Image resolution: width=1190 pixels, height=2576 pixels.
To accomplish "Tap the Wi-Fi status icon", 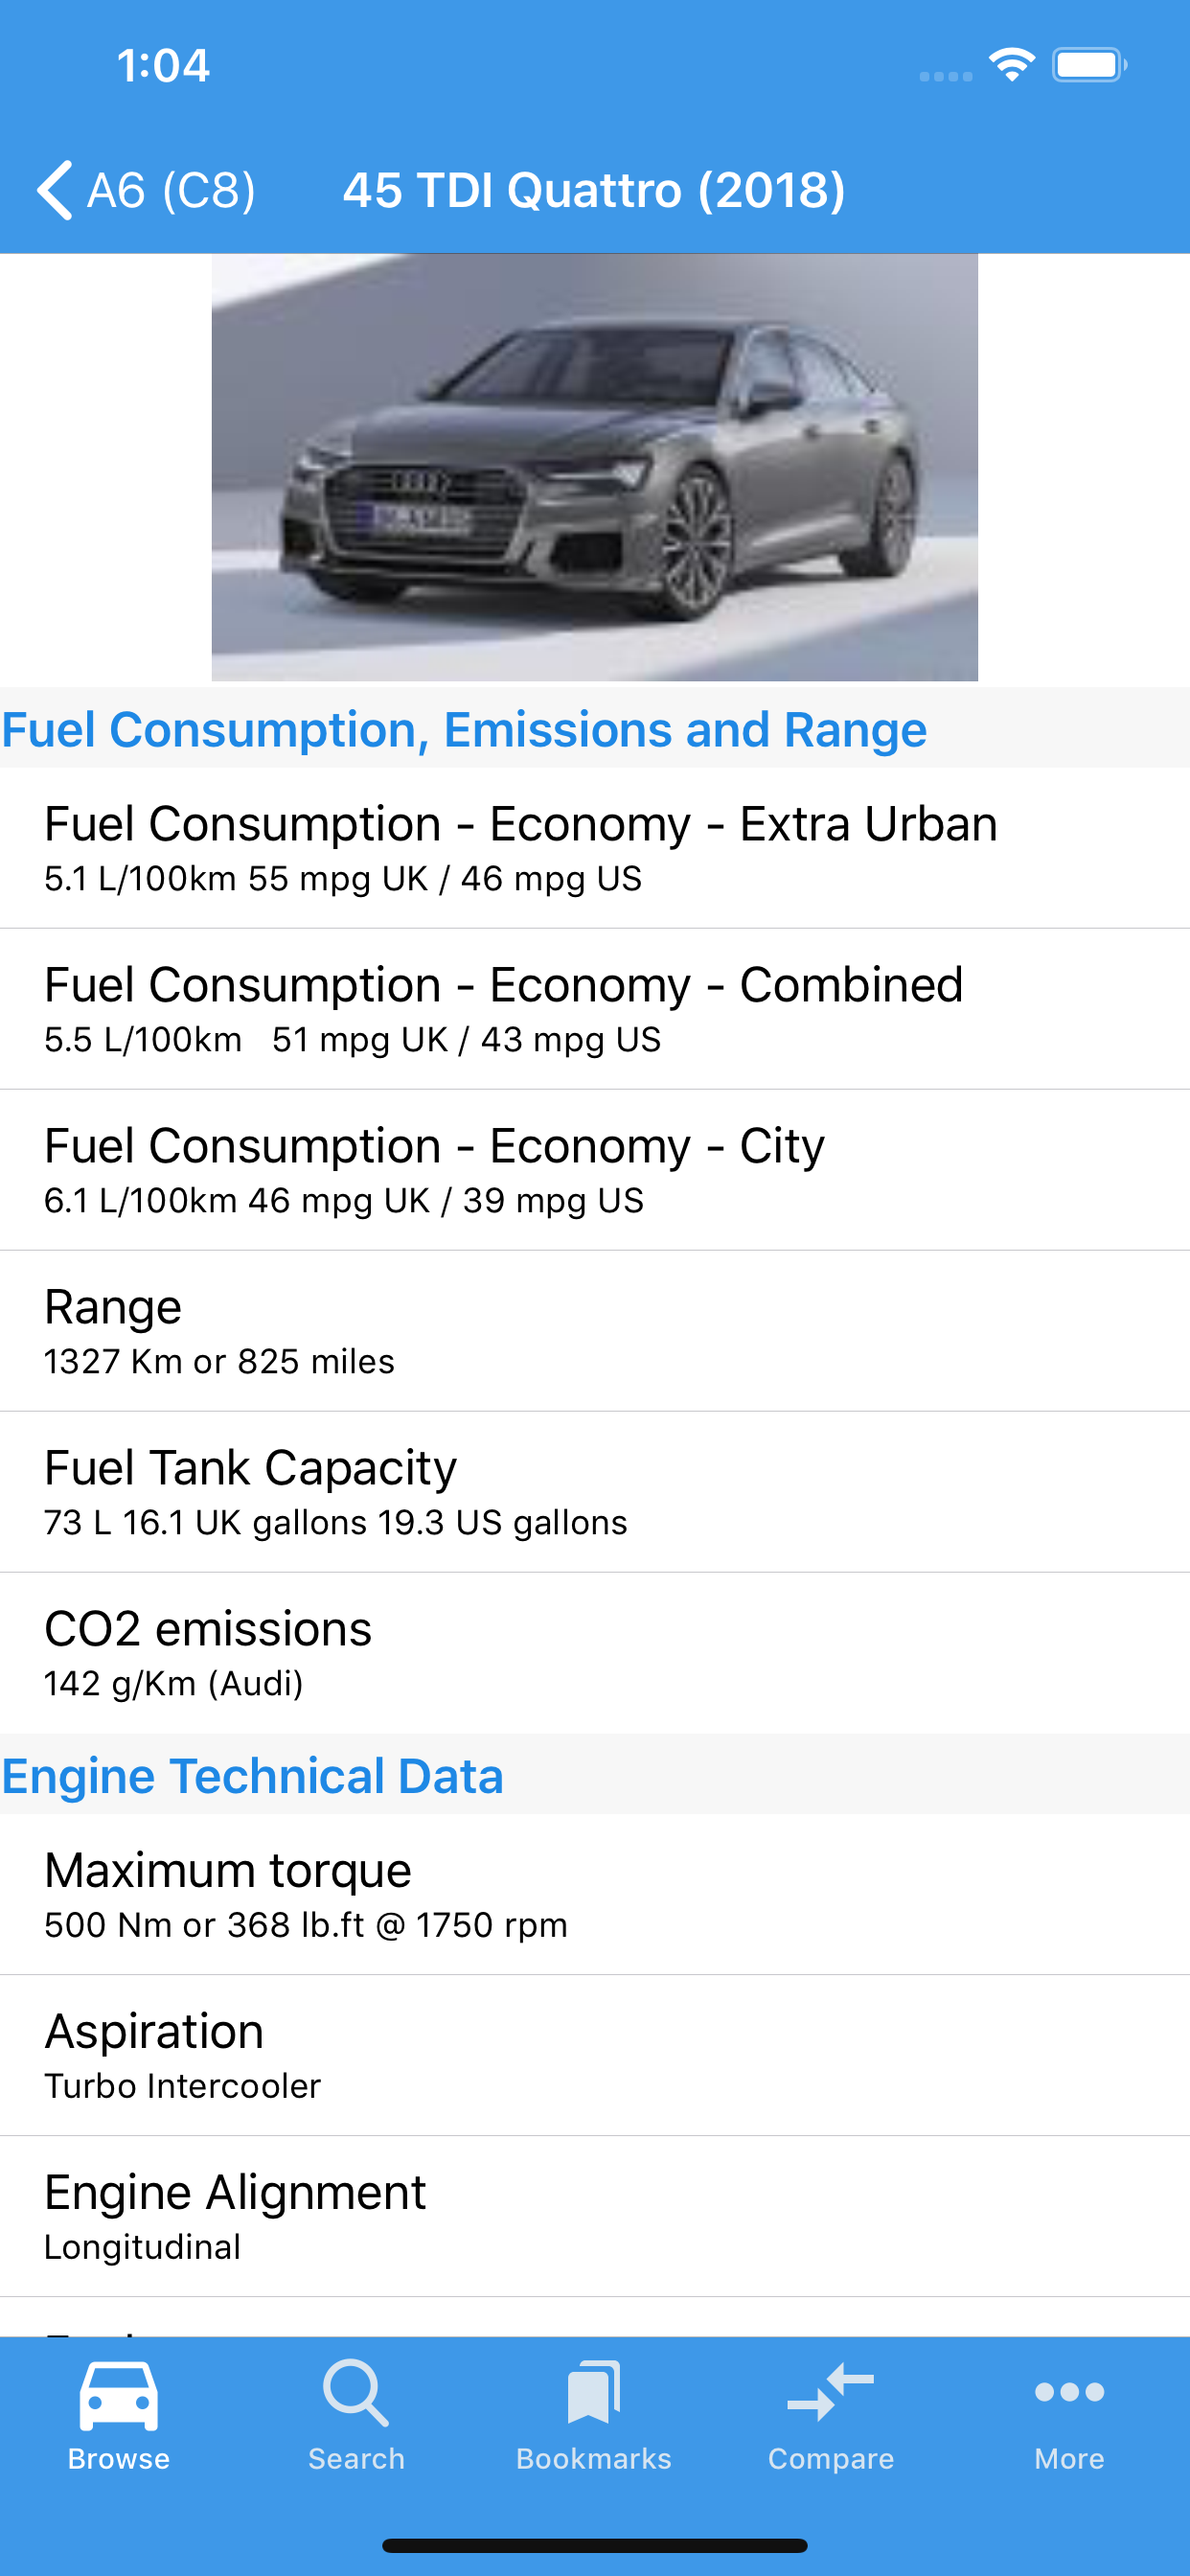I will (x=1012, y=66).
